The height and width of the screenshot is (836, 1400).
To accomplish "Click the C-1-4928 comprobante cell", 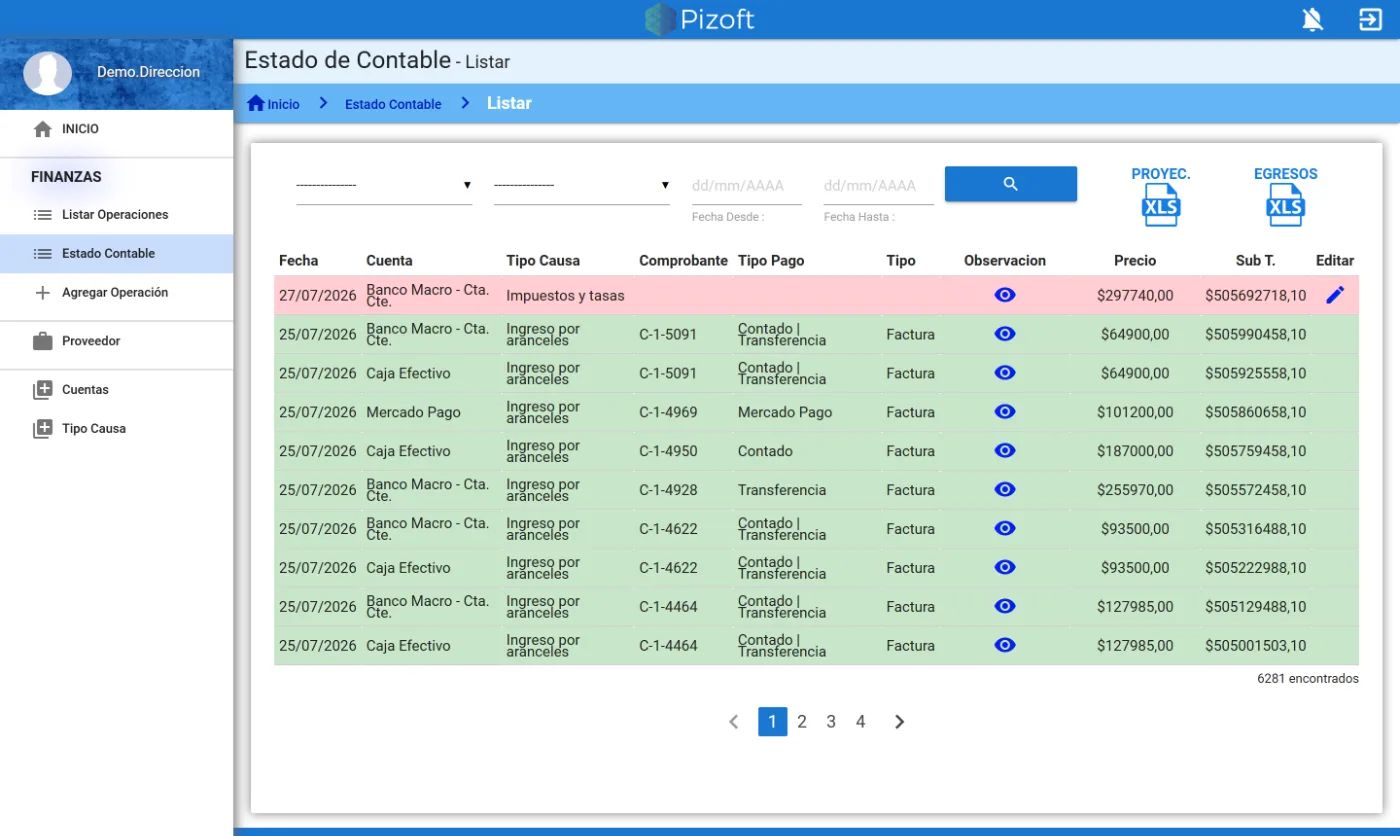I will click(668, 490).
